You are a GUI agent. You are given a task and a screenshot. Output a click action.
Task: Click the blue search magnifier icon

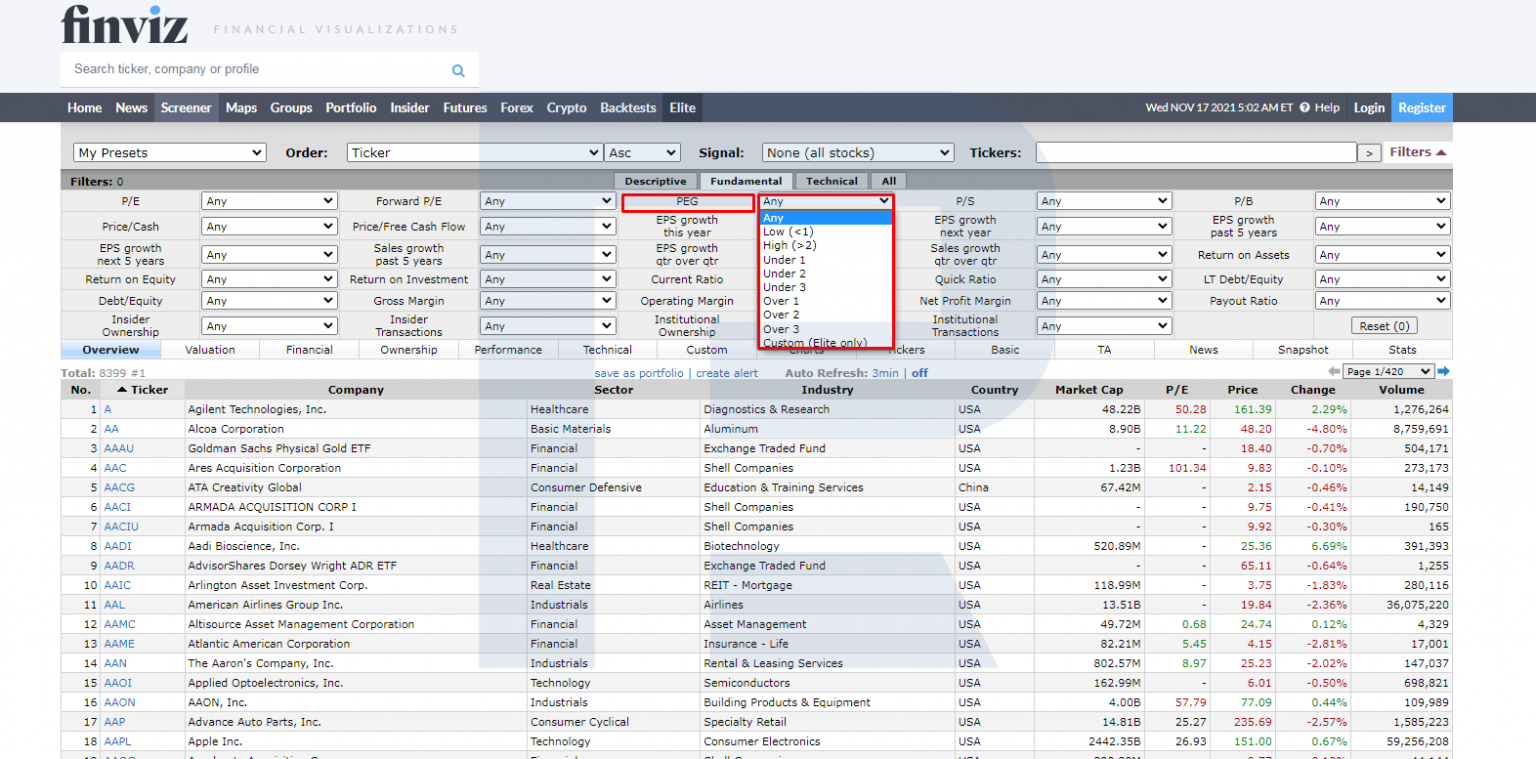click(x=458, y=70)
